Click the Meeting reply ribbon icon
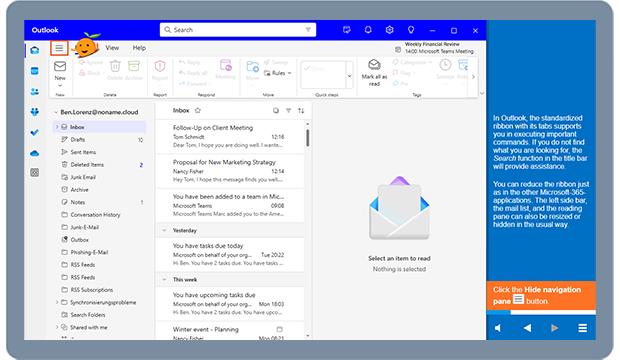The image size is (620, 360). tap(226, 65)
